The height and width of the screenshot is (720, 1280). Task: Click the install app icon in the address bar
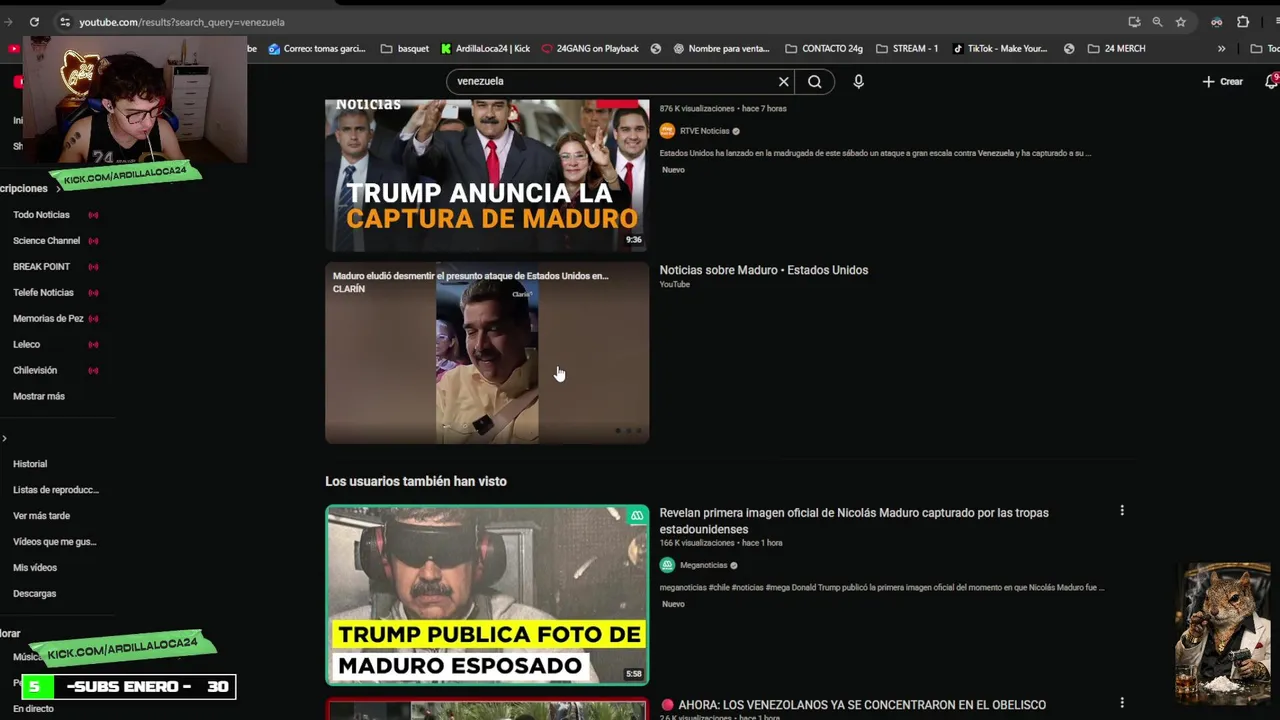pyautogui.click(x=1134, y=22)
